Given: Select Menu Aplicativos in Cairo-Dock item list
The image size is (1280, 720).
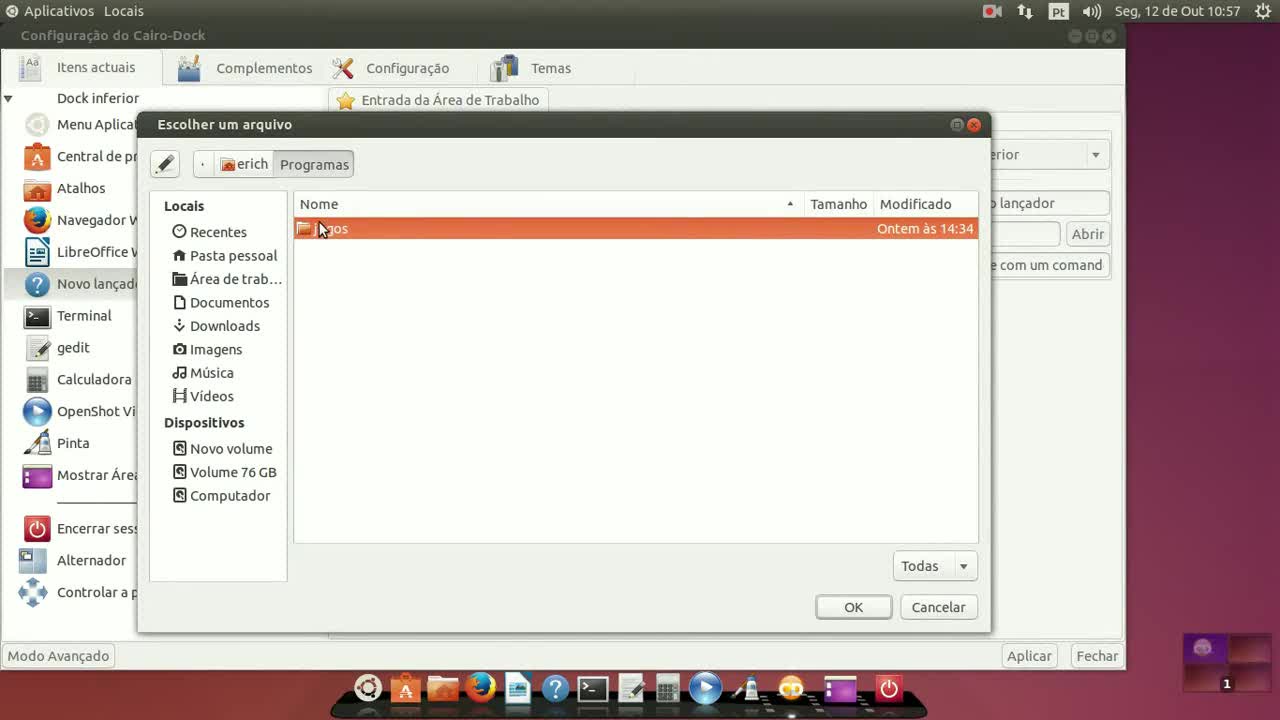Looking at the screenshot, I should coord(80,125).
